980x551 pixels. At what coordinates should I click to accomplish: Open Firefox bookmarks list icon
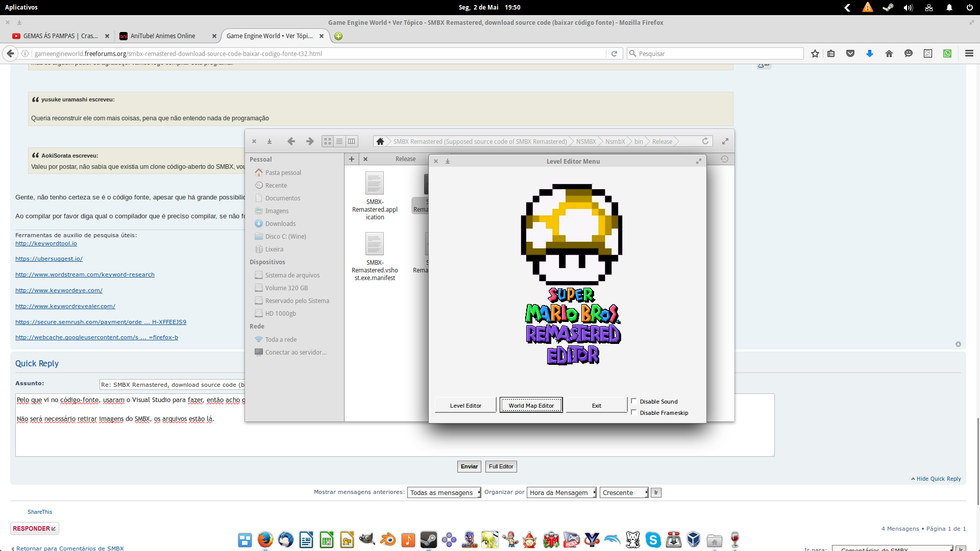pos(831,54)
